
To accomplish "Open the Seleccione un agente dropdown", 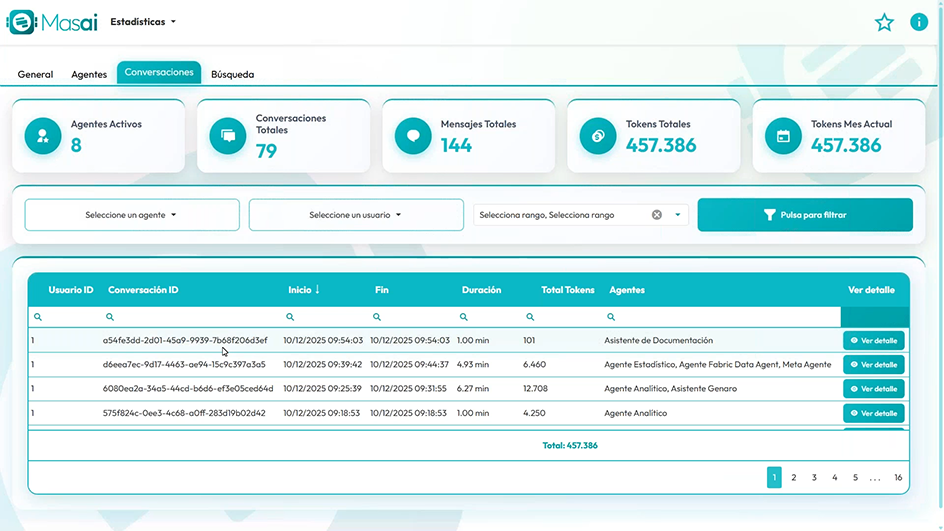I will click(x=132, y=215).
